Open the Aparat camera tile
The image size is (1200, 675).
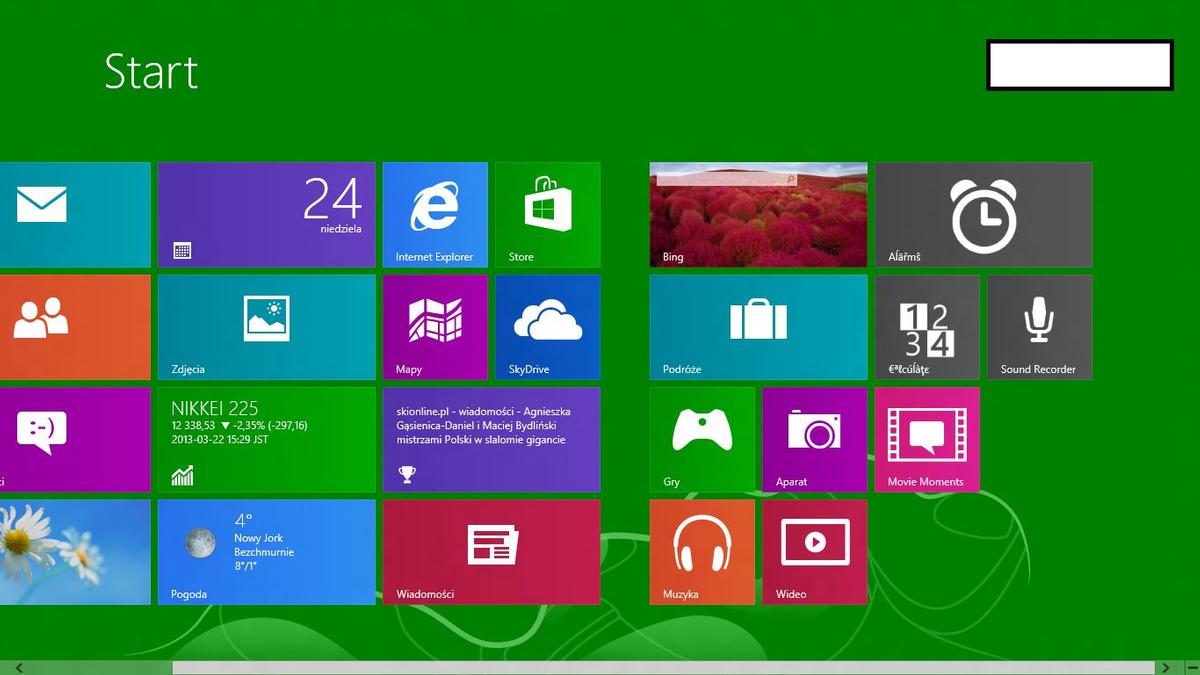click(x=815, y=440)
